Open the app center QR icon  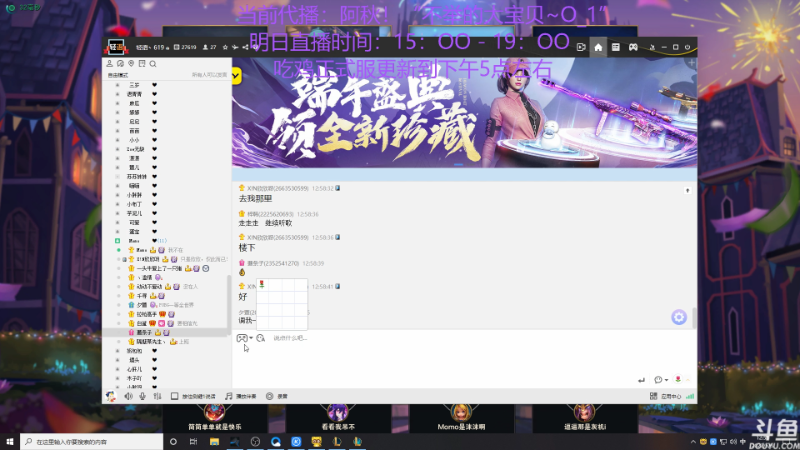[x=653, y=396]
